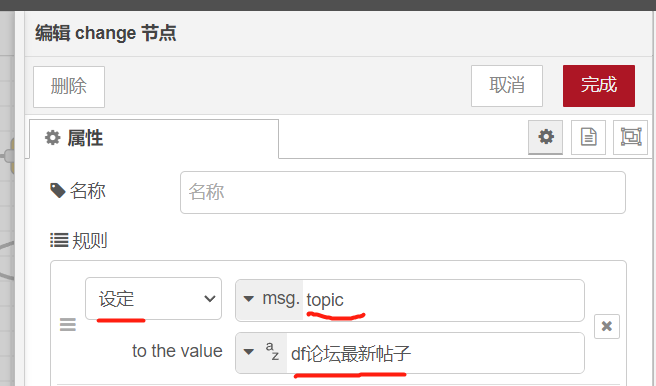Open the 设定 rule action dropdown
Viewport: 656px width, 386px height.
point(154,299)
